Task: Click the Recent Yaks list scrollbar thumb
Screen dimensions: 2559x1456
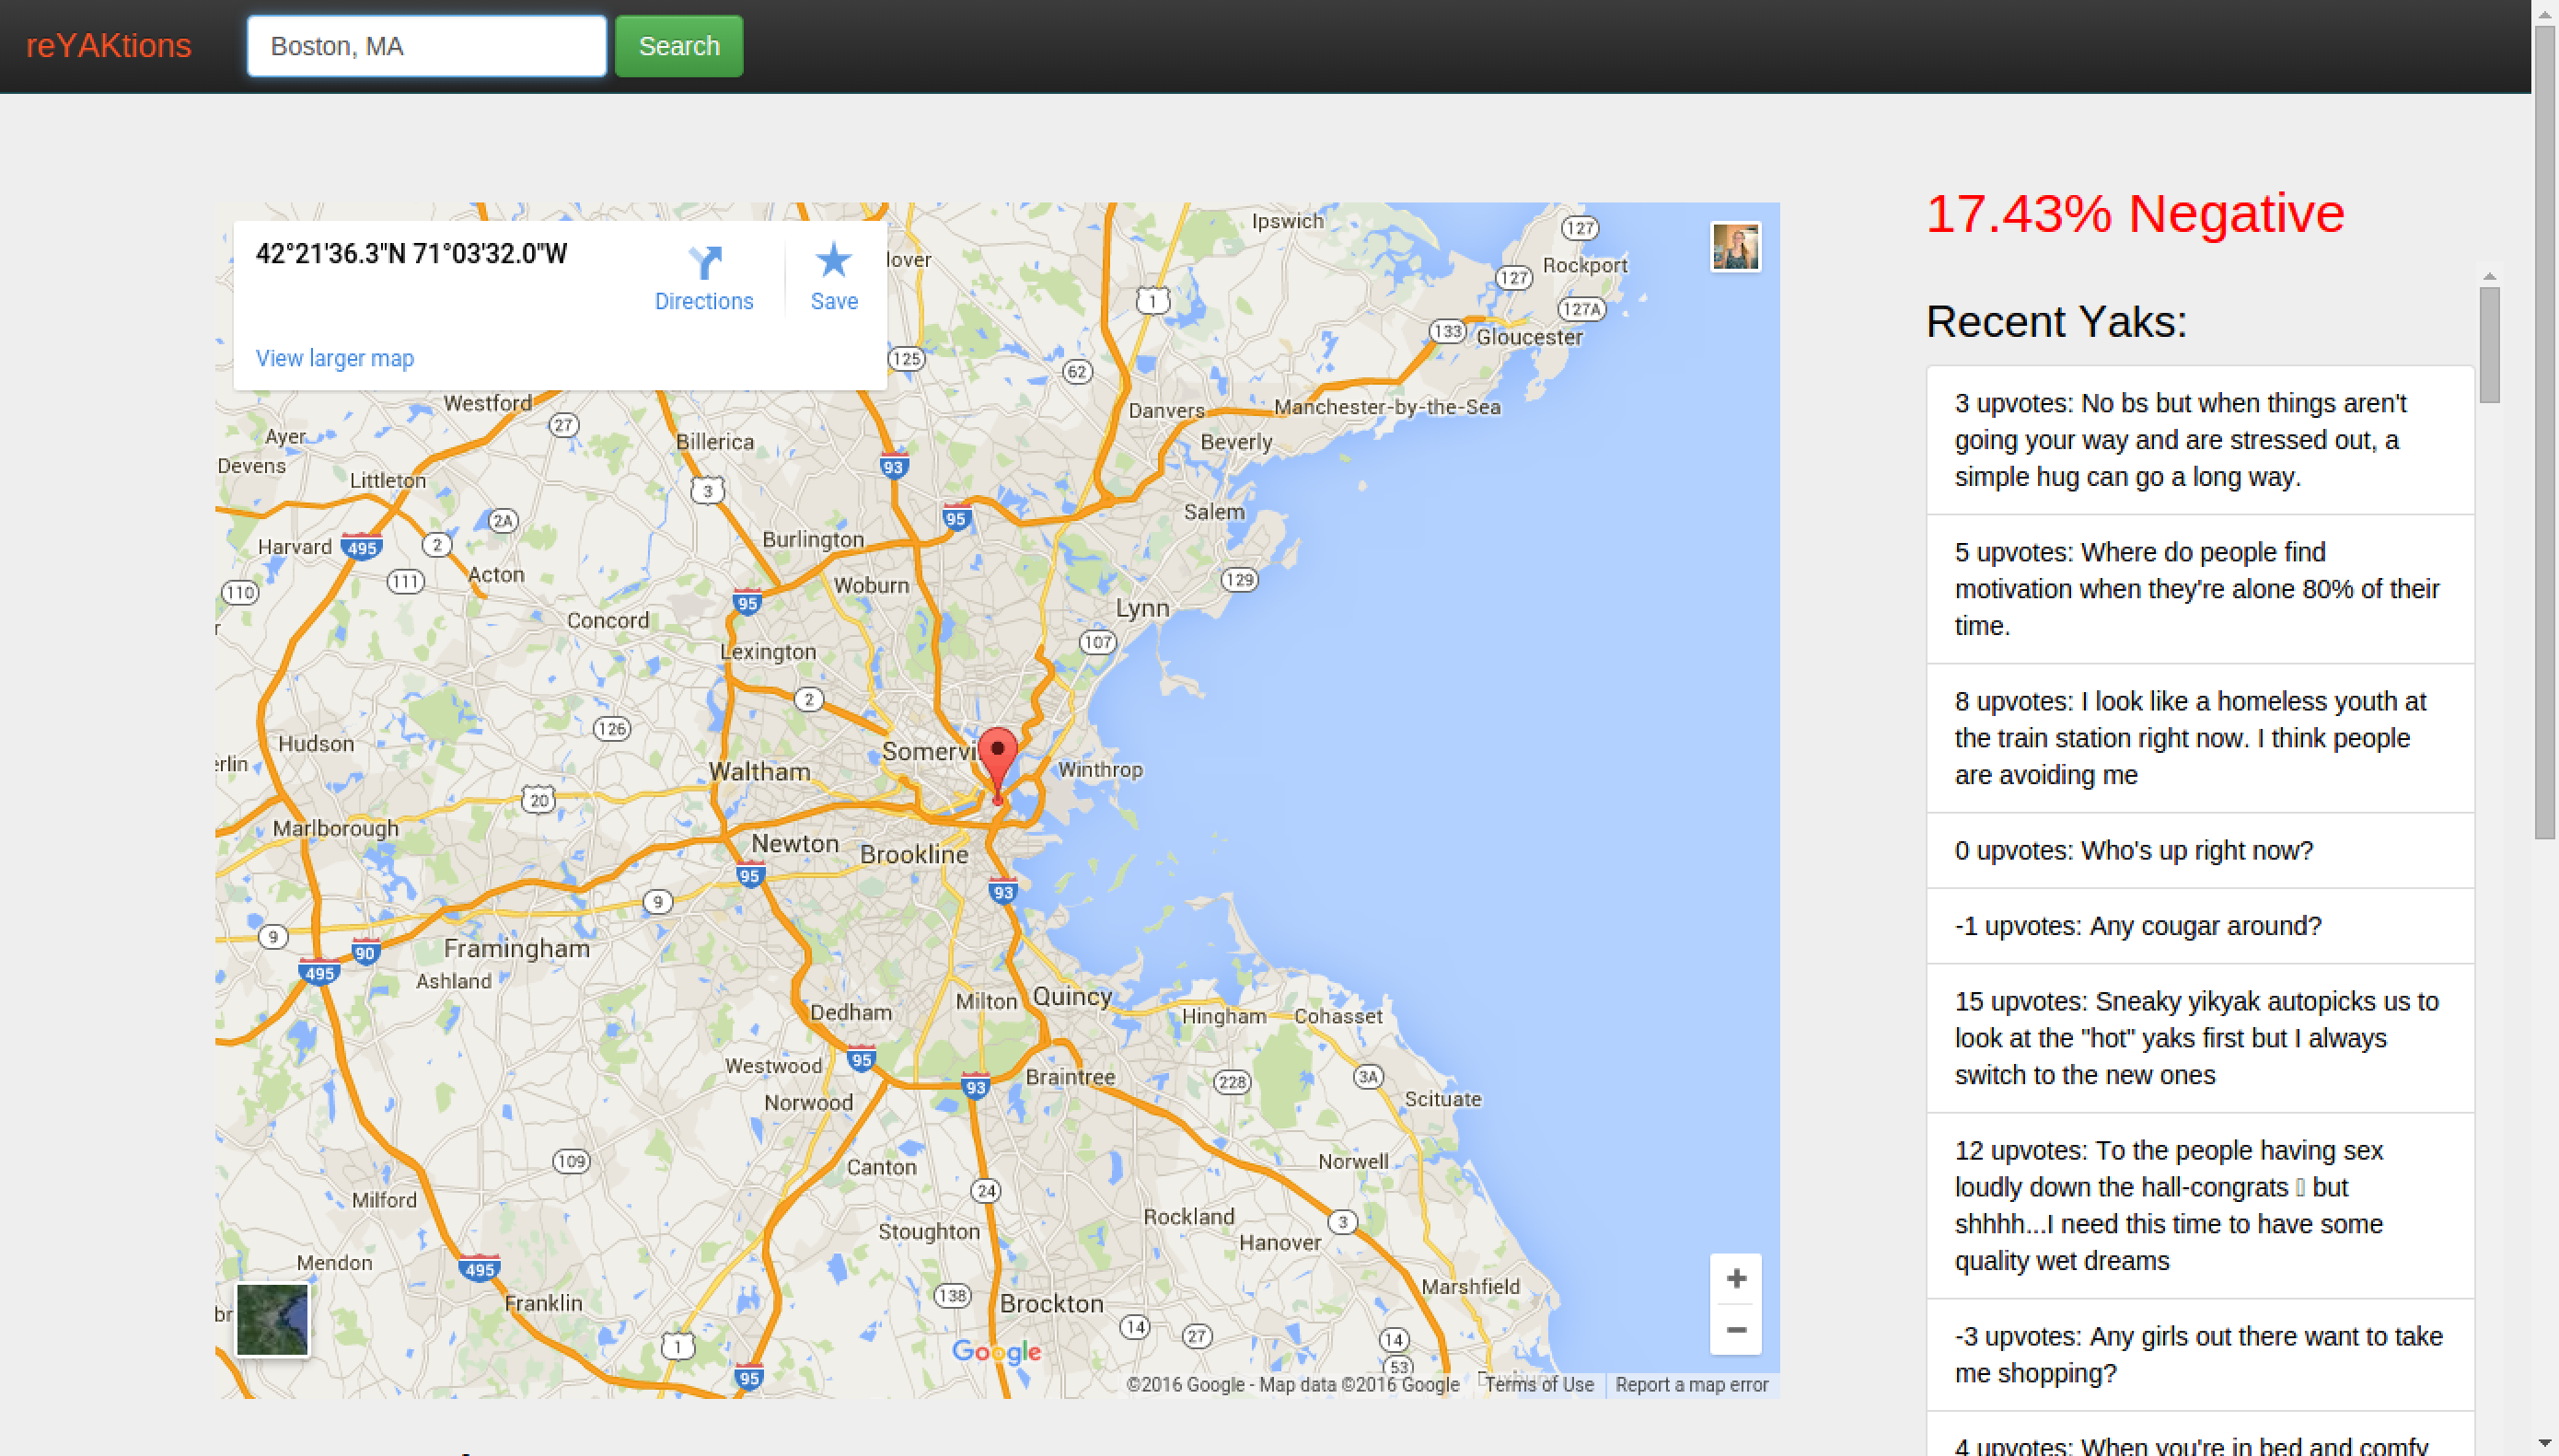Action: [x=2489, y=344]
